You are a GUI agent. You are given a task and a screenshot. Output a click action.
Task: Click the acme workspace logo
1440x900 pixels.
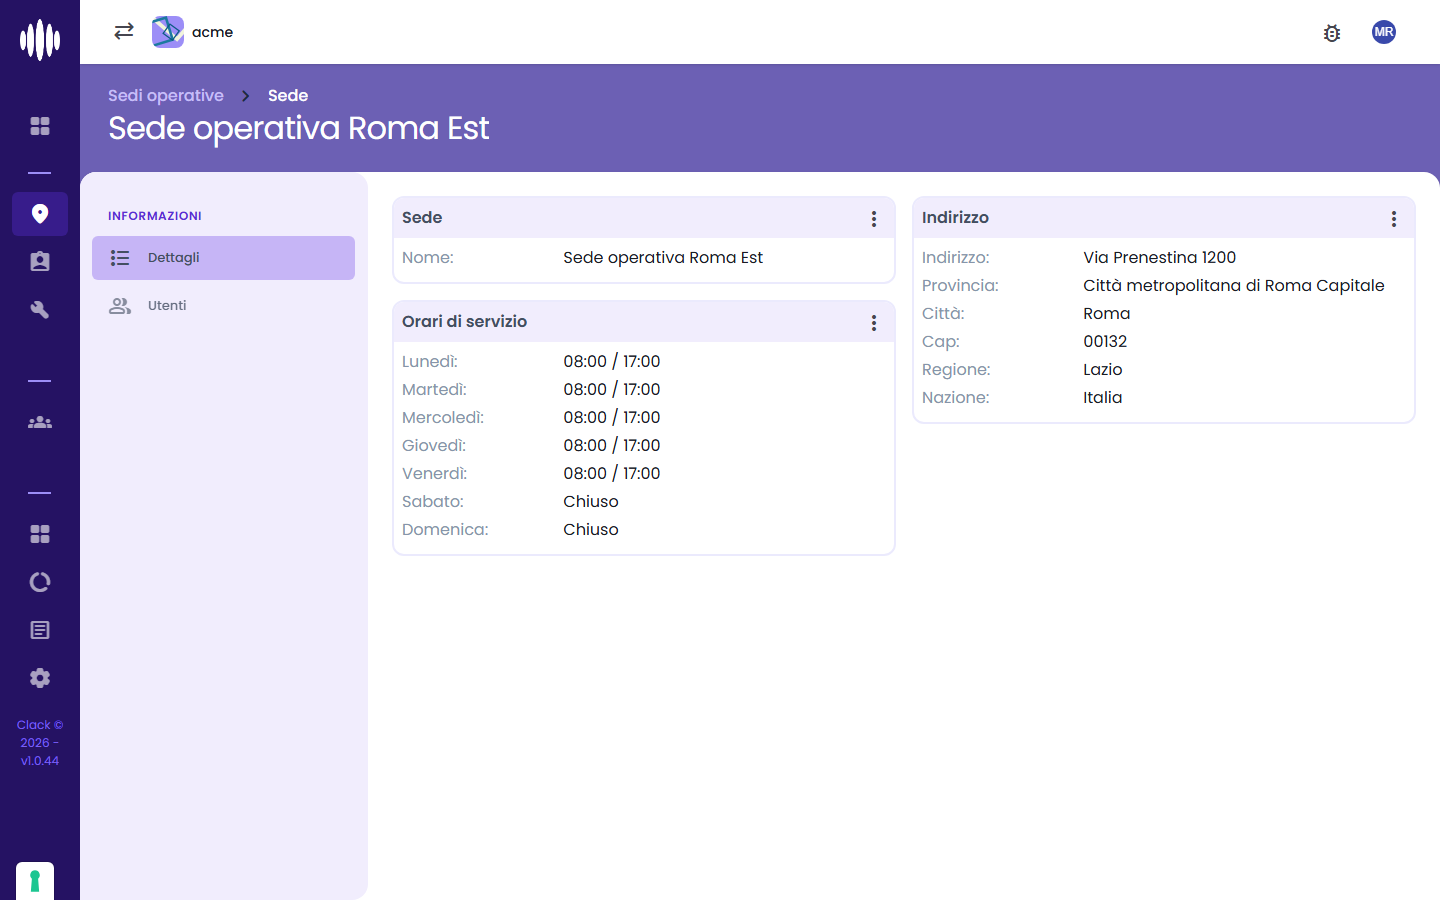click(168, 32)
